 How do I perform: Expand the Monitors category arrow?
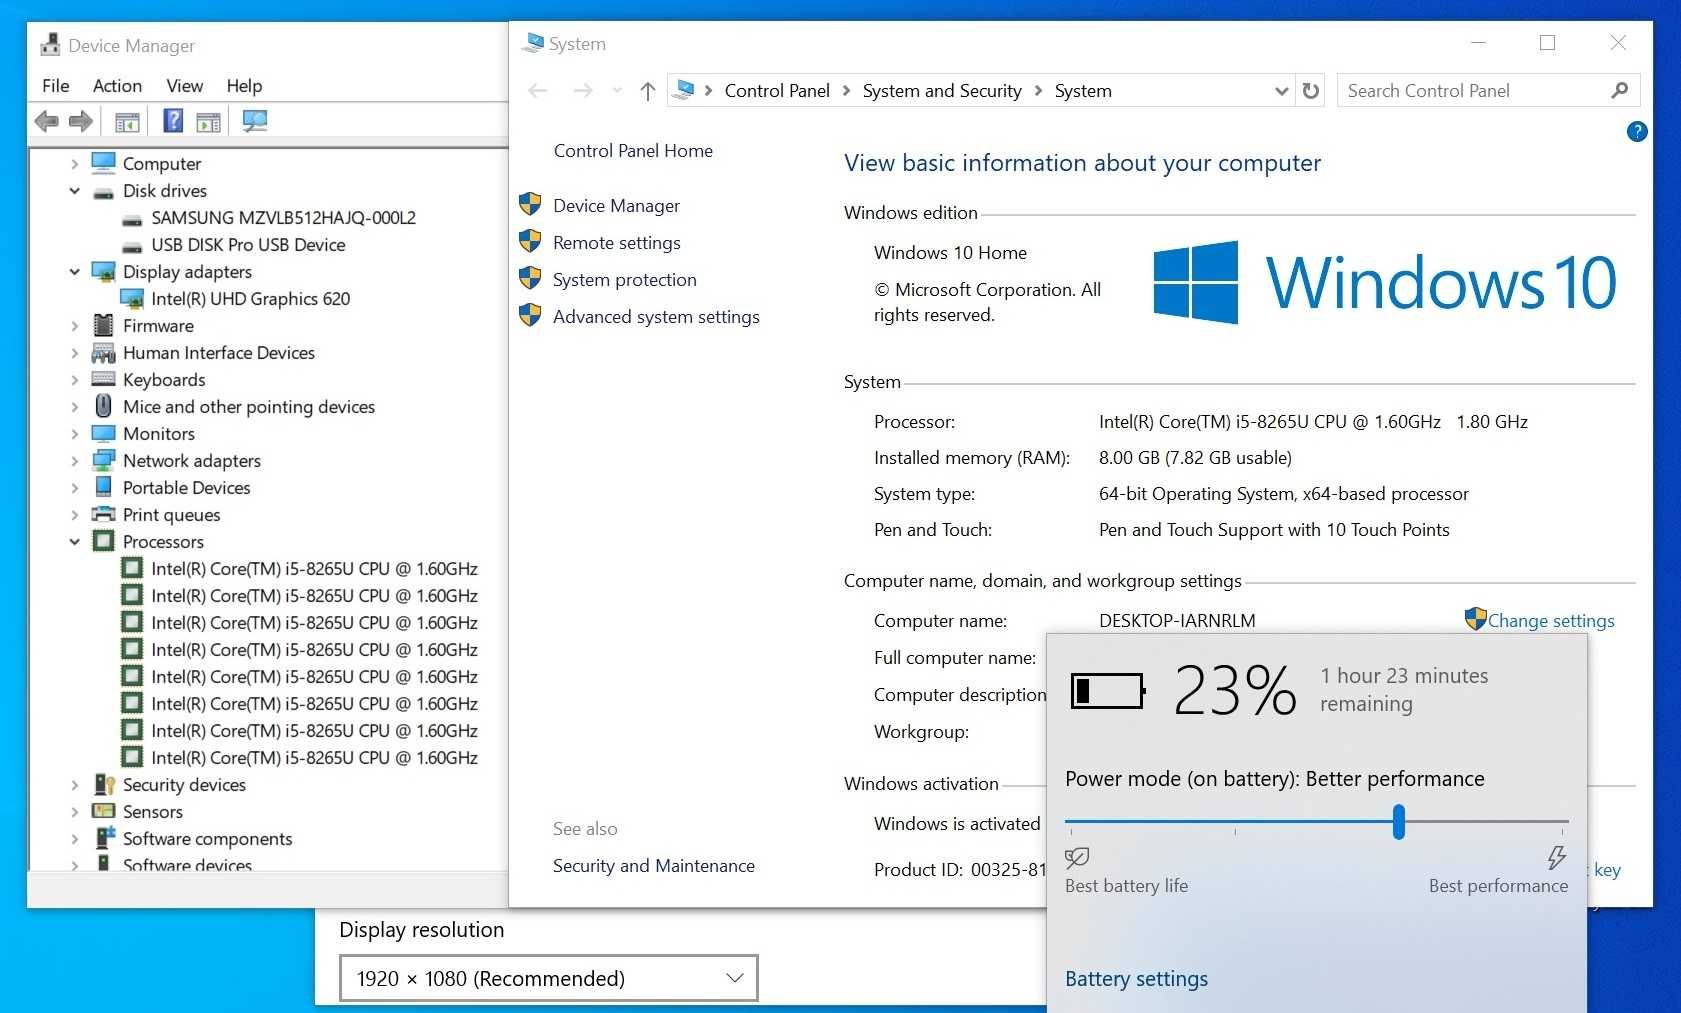(75, 433)
